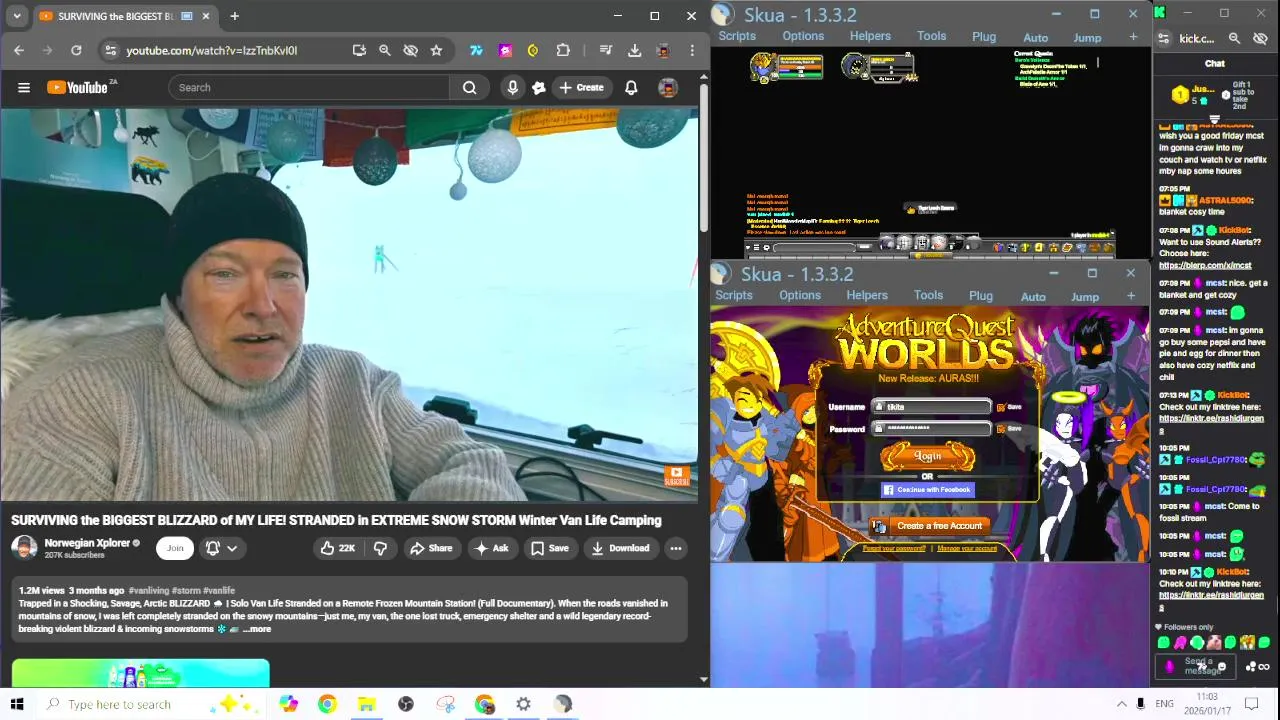Open Windows Start menu
Viewport: 1280px width, 720px height.
point(17,704)
